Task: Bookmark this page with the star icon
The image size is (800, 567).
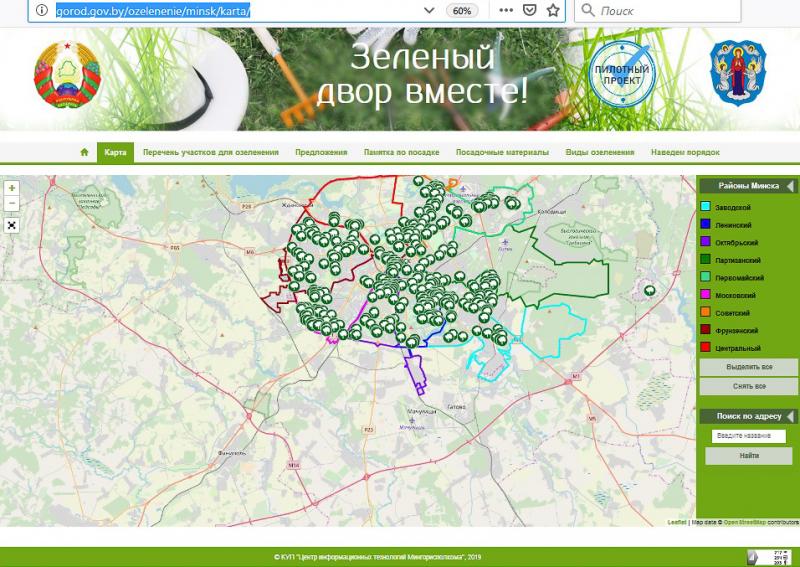Action: (x=552, y=10)
